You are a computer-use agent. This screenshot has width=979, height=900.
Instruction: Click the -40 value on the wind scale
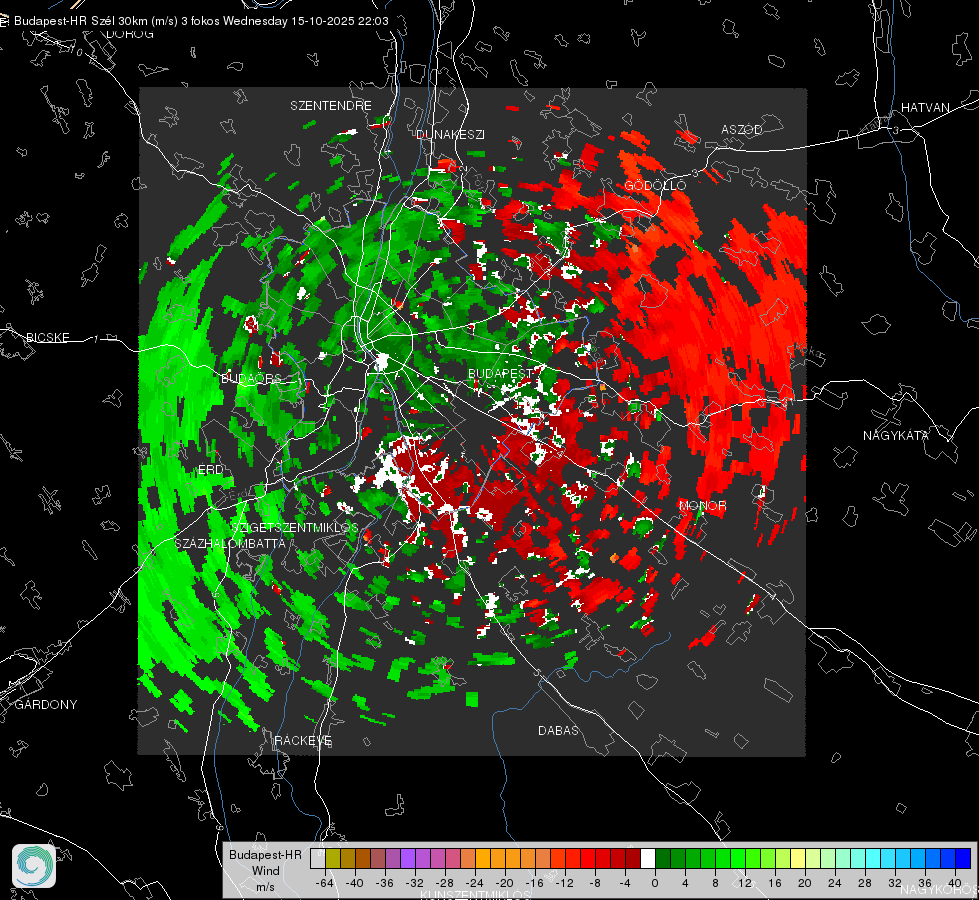point(355,883)
